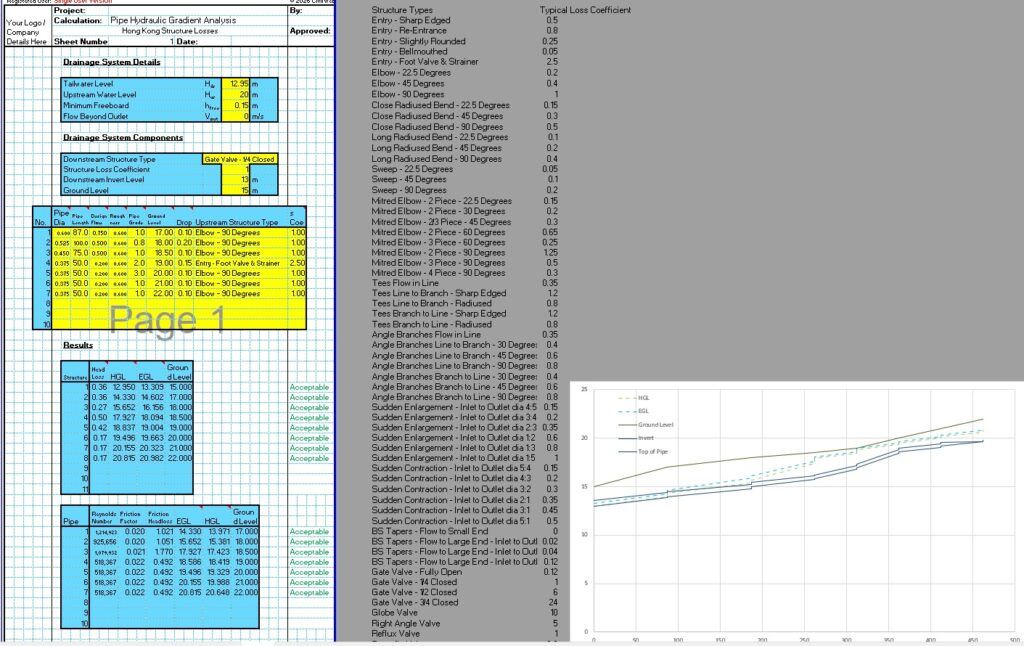This screenshot has height=646, width=1024.
Task: Click the Structure Loss Coefficient value cell
Action: (x=235, y=170)
